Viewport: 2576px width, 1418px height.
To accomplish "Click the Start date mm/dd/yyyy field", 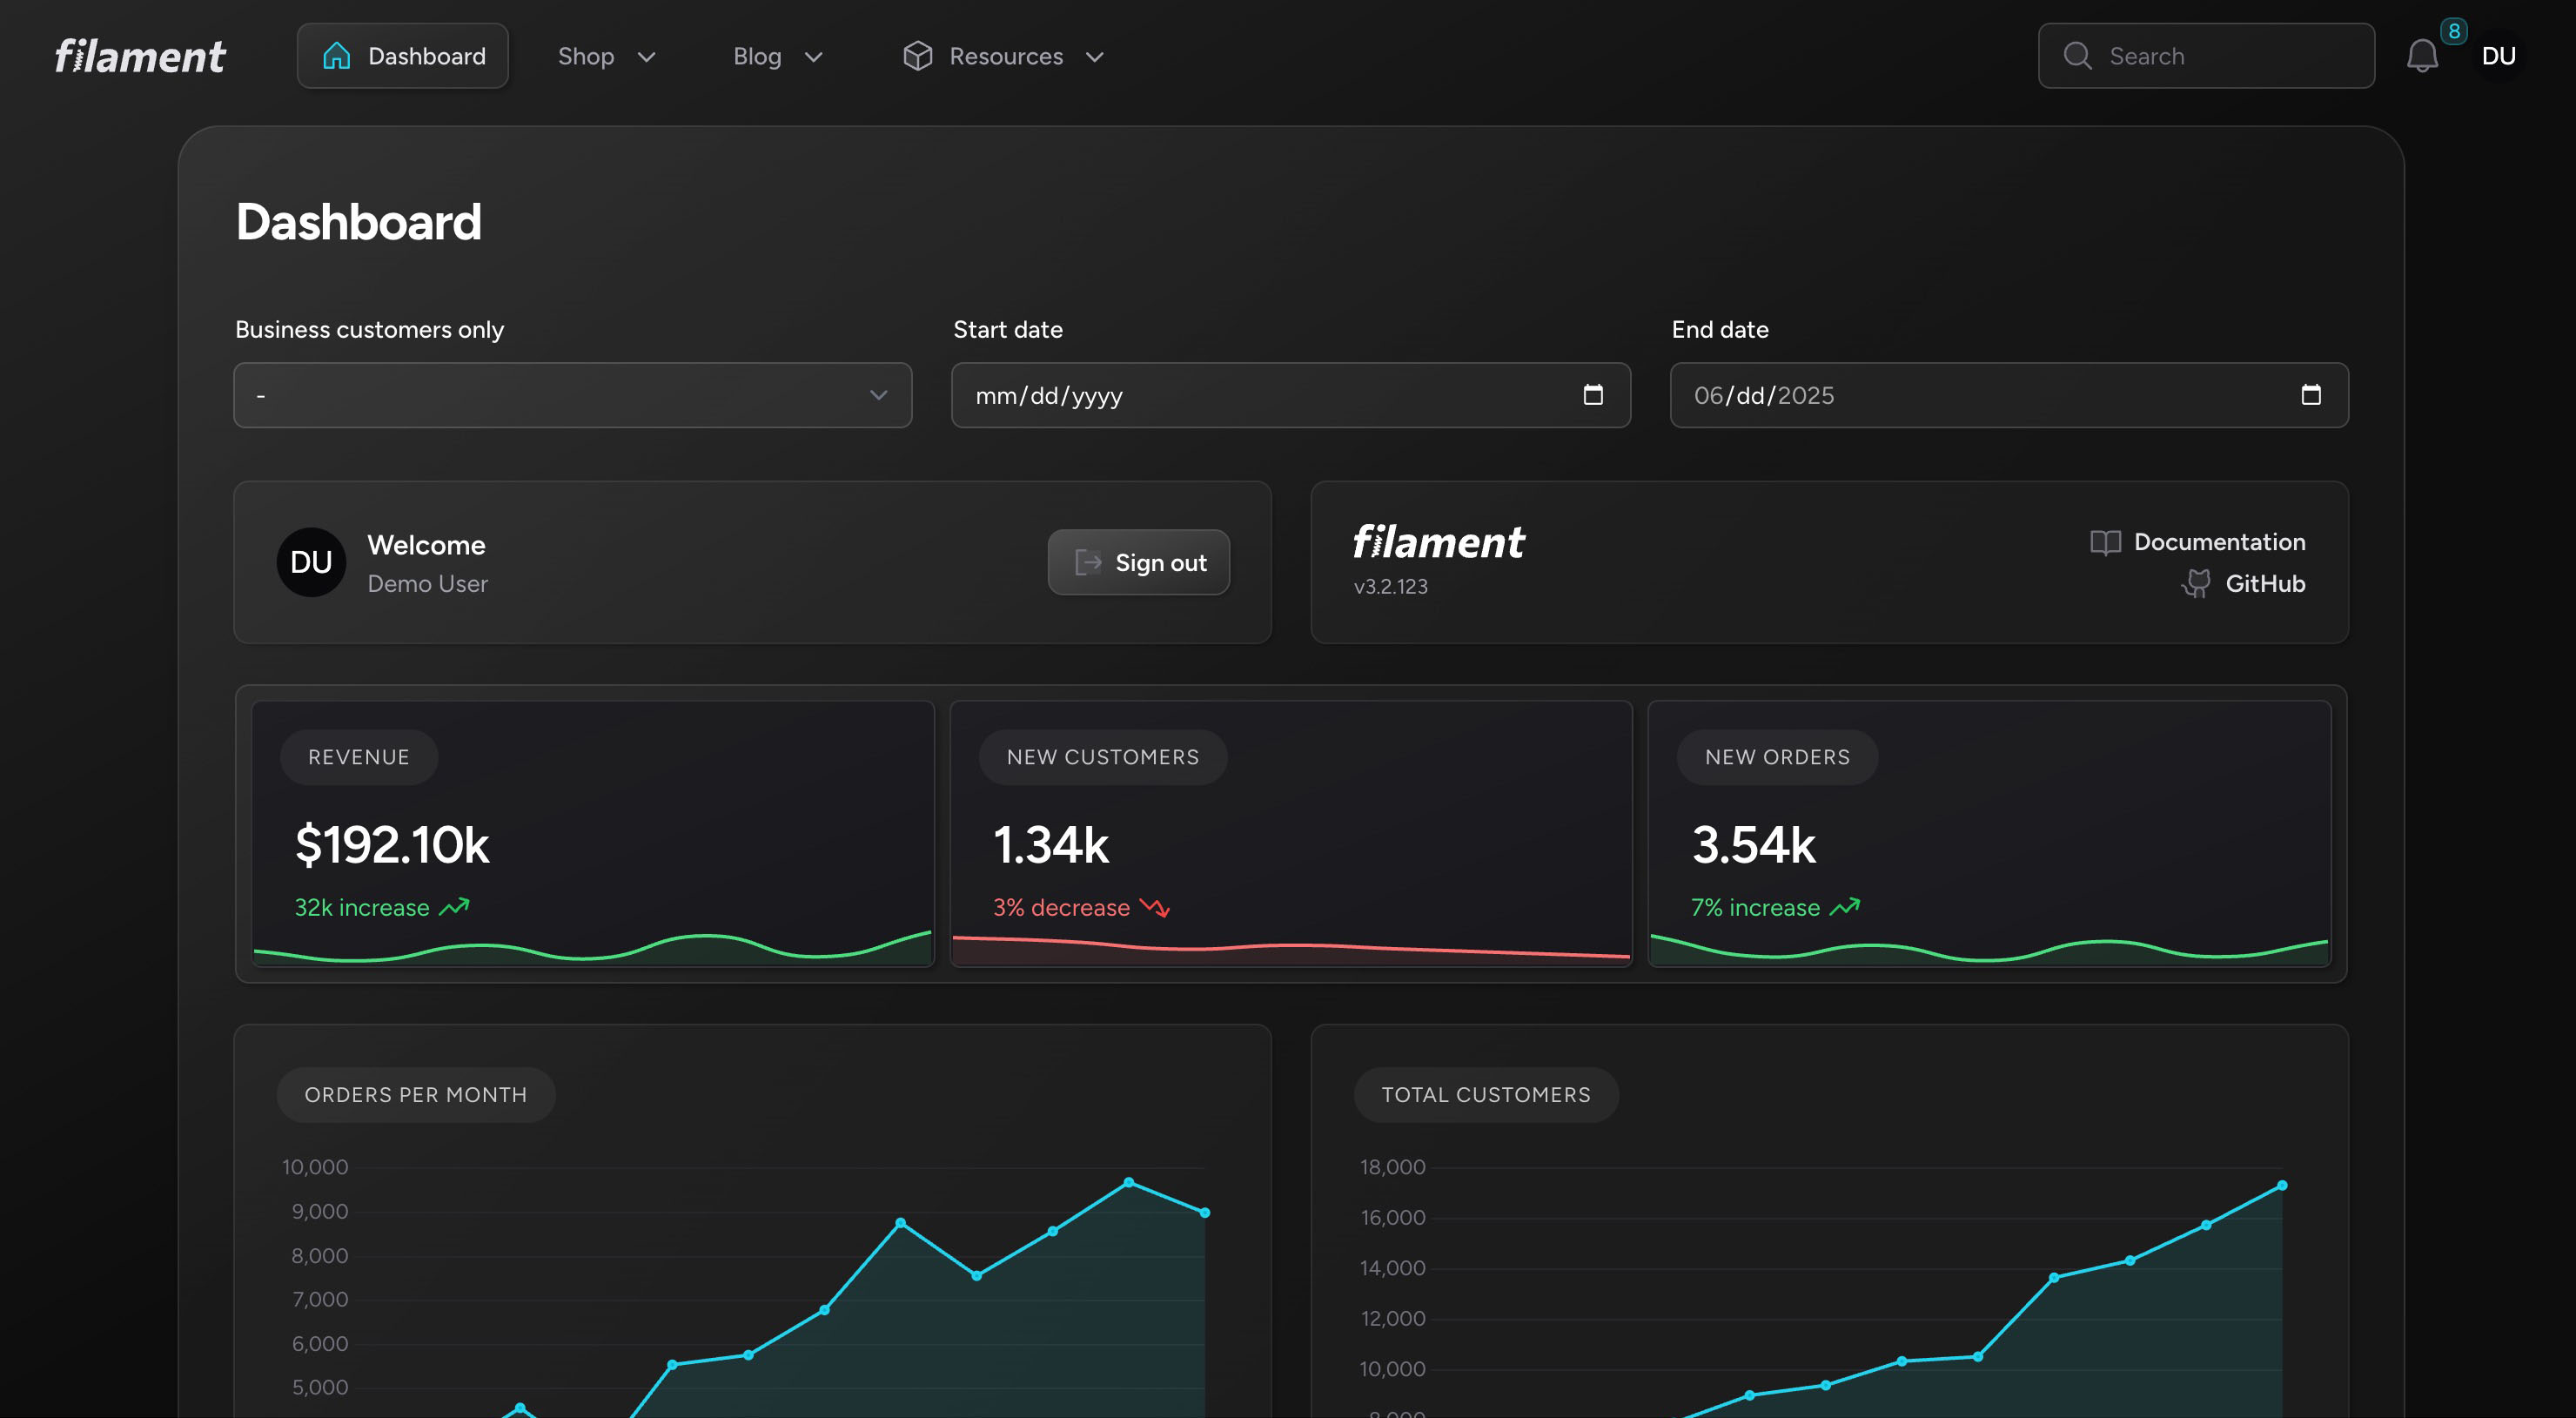I will (1291, 395).
